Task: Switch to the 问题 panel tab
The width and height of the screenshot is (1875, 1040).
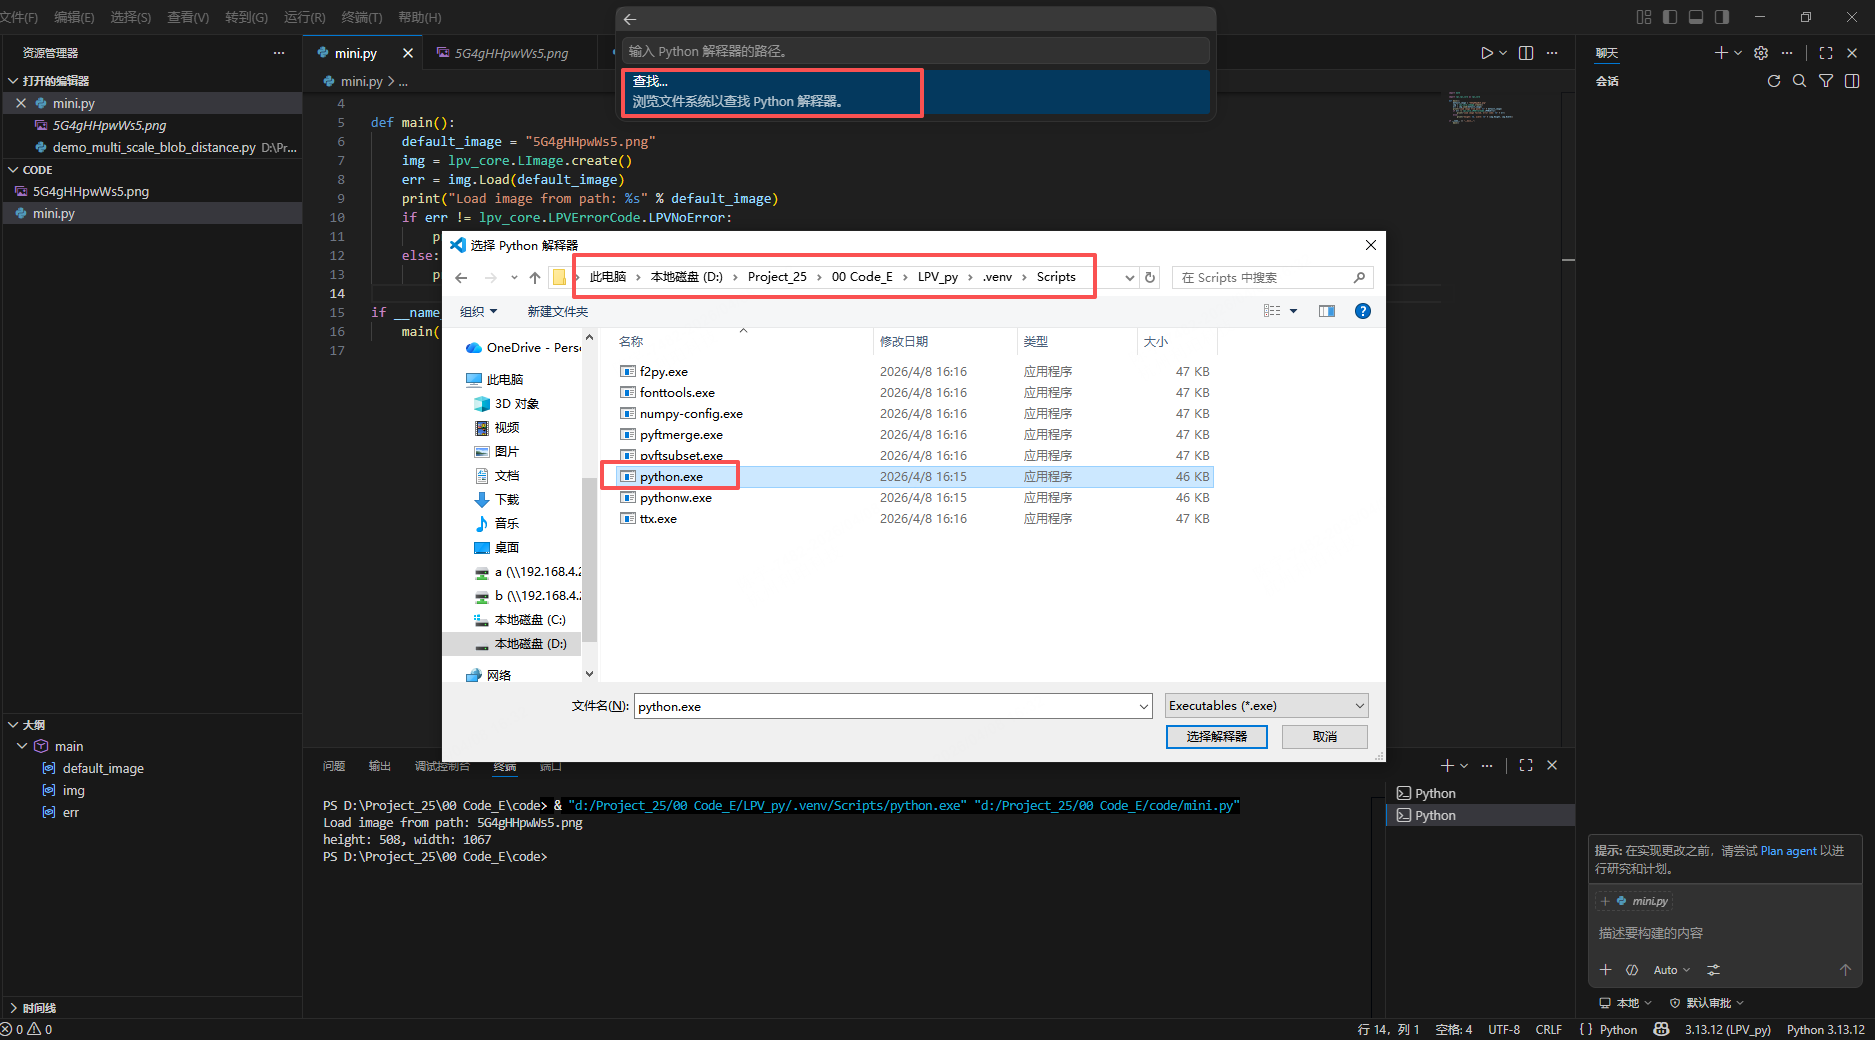Action: (x=334, y=766)
